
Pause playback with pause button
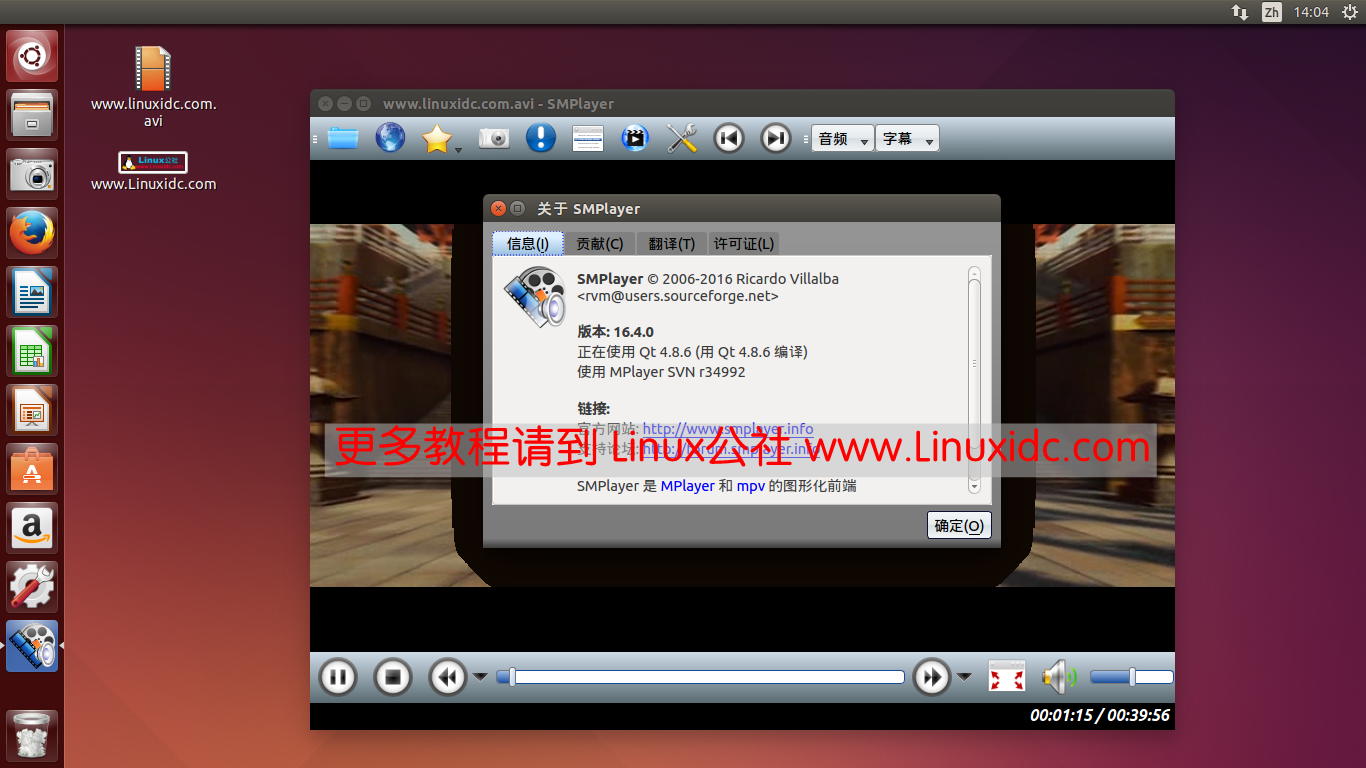[x=338, y=677]
